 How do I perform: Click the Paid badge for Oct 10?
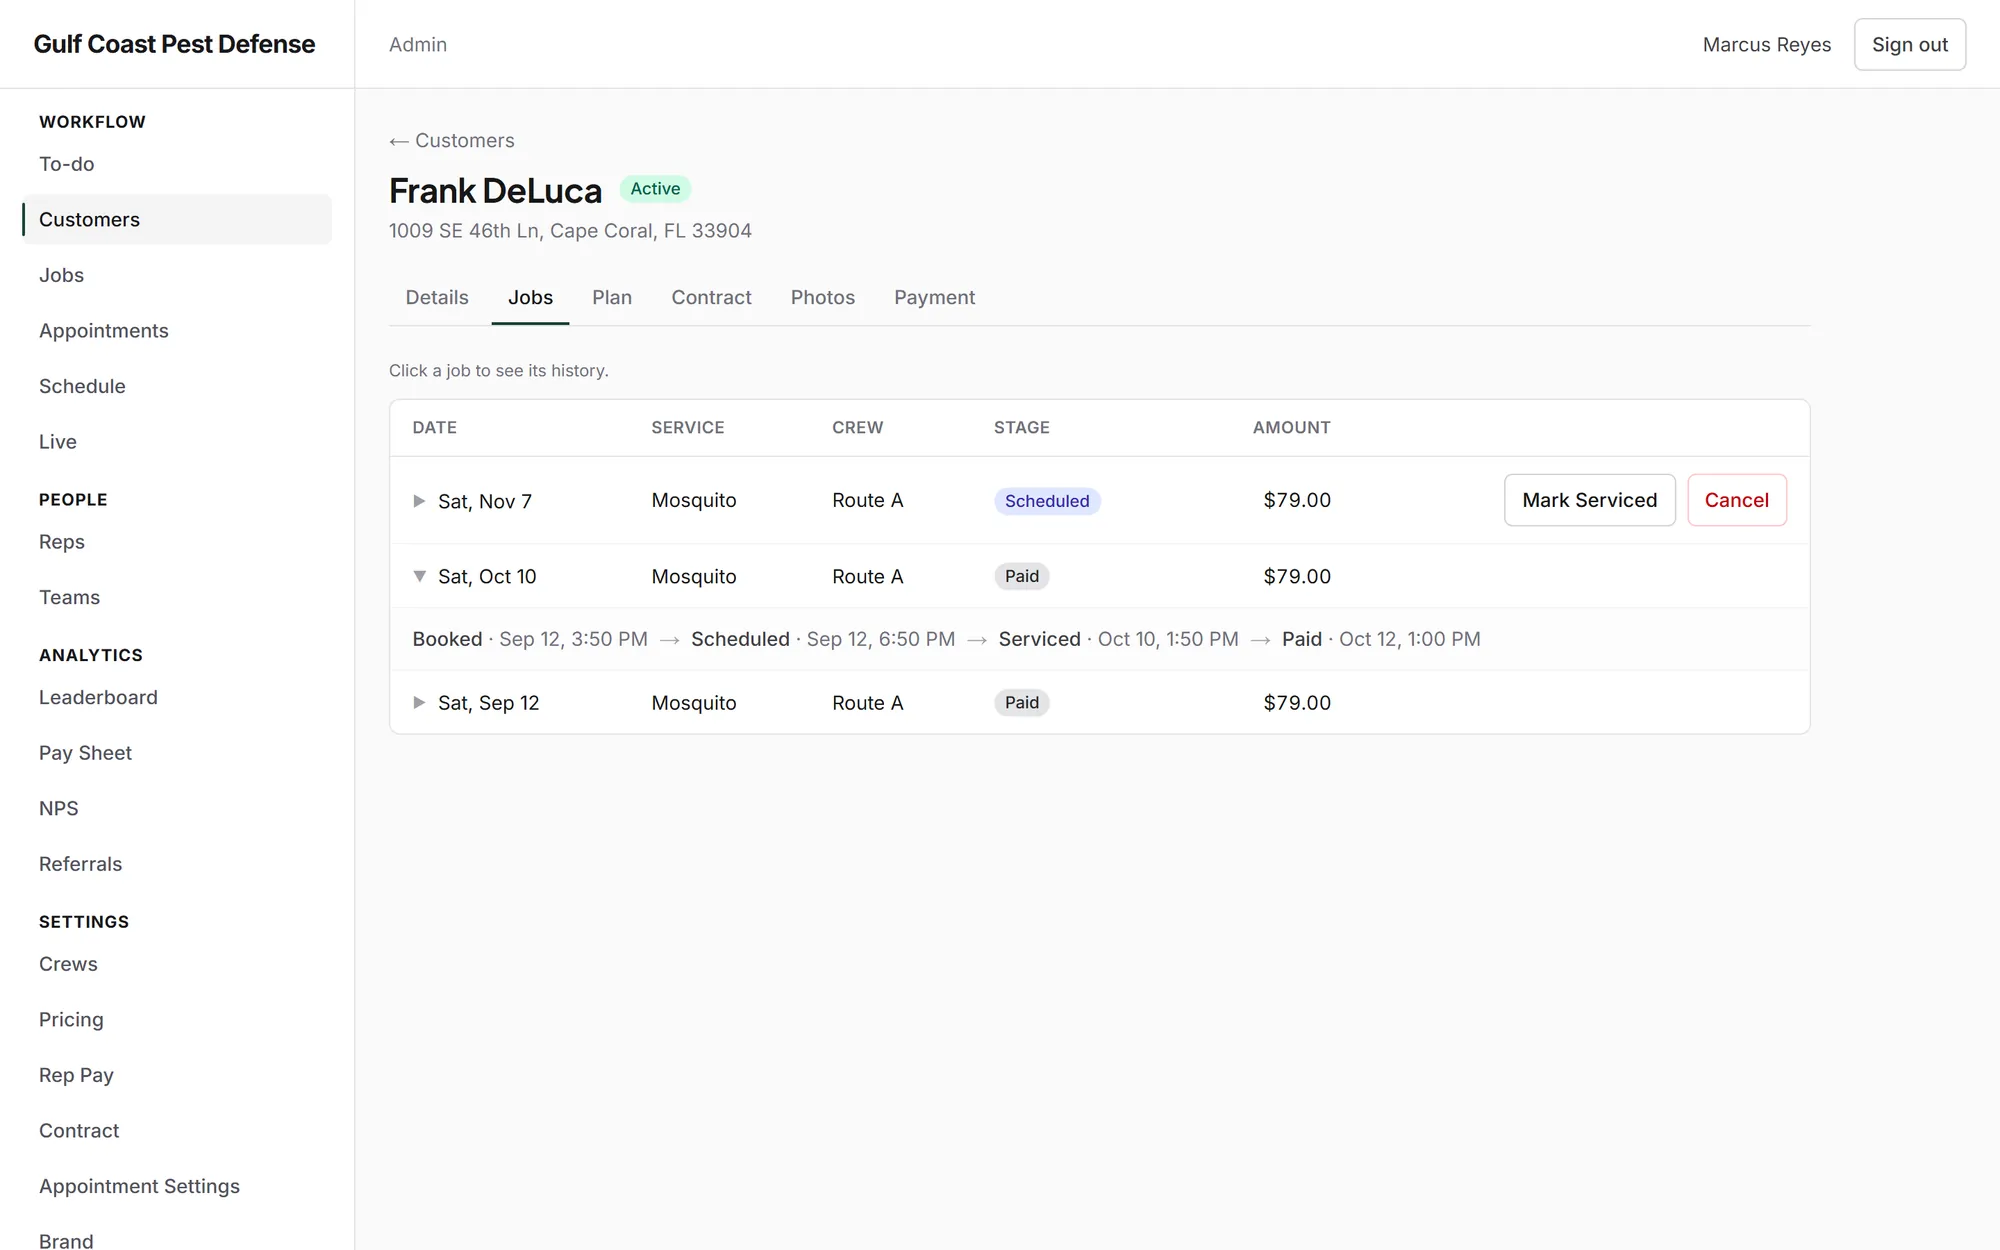[x=1021, y=576]
